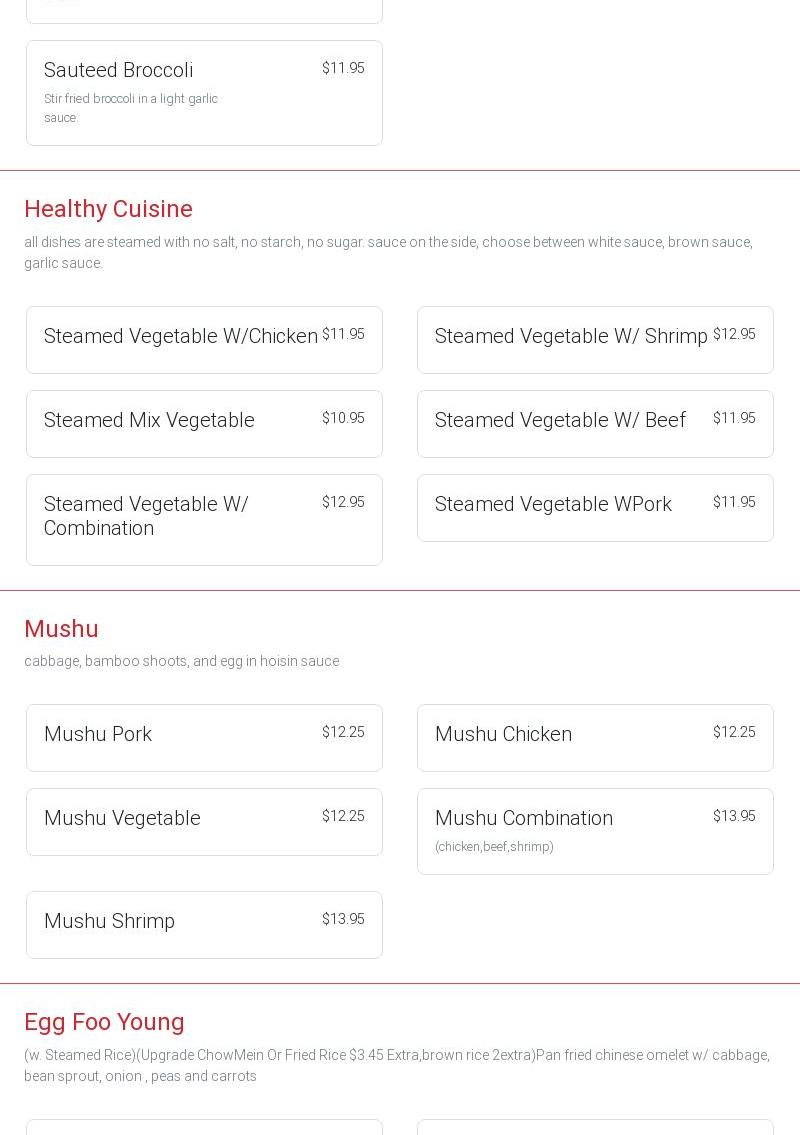Choose Steamed Vegetable W/ Shrimp
800x1135 pixels.
click(595, 340)
